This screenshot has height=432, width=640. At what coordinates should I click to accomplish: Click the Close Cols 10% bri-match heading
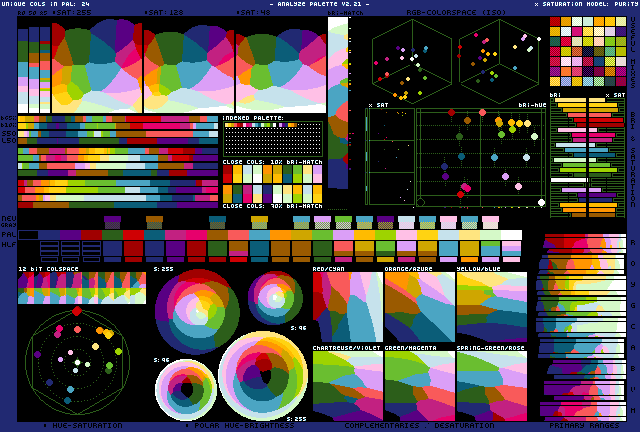(x=272, y=160)
